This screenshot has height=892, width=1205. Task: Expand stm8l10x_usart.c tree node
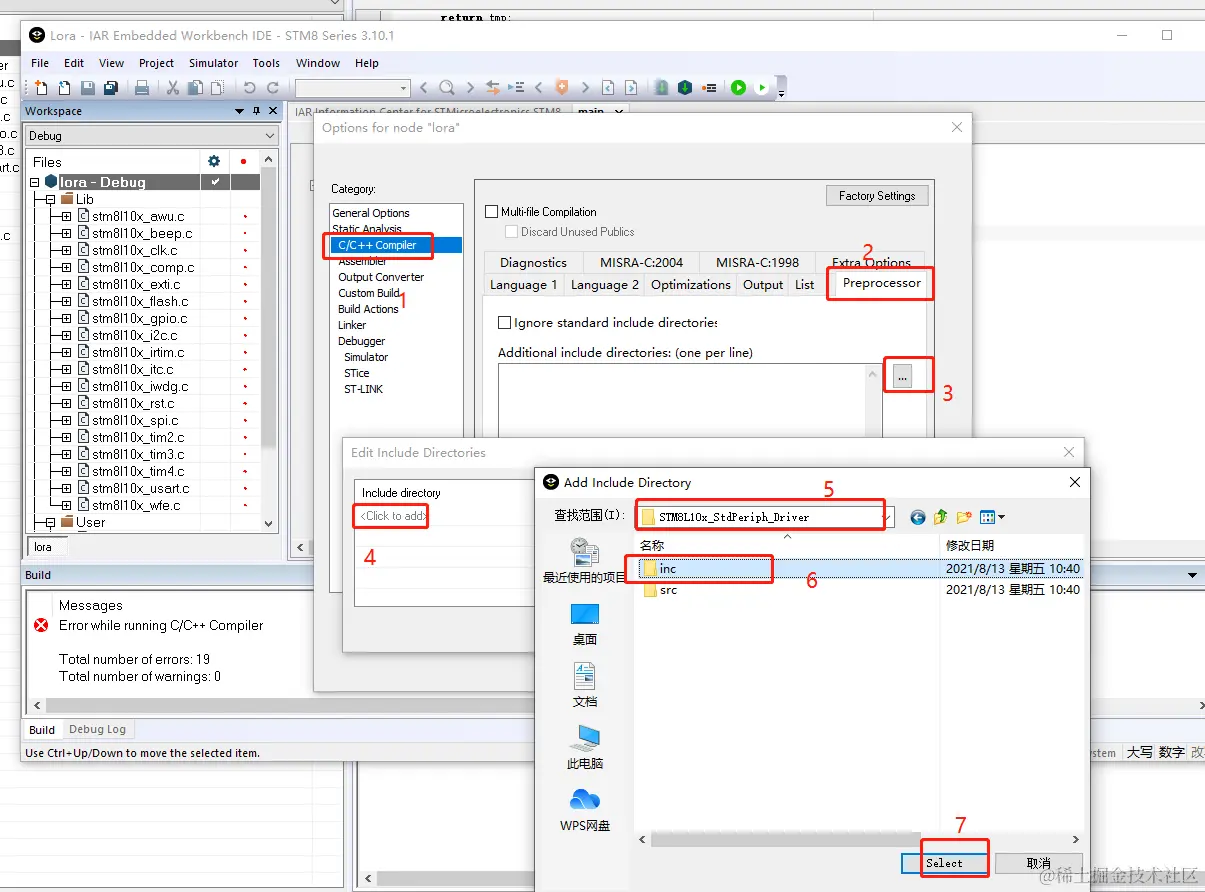(66, 488)
